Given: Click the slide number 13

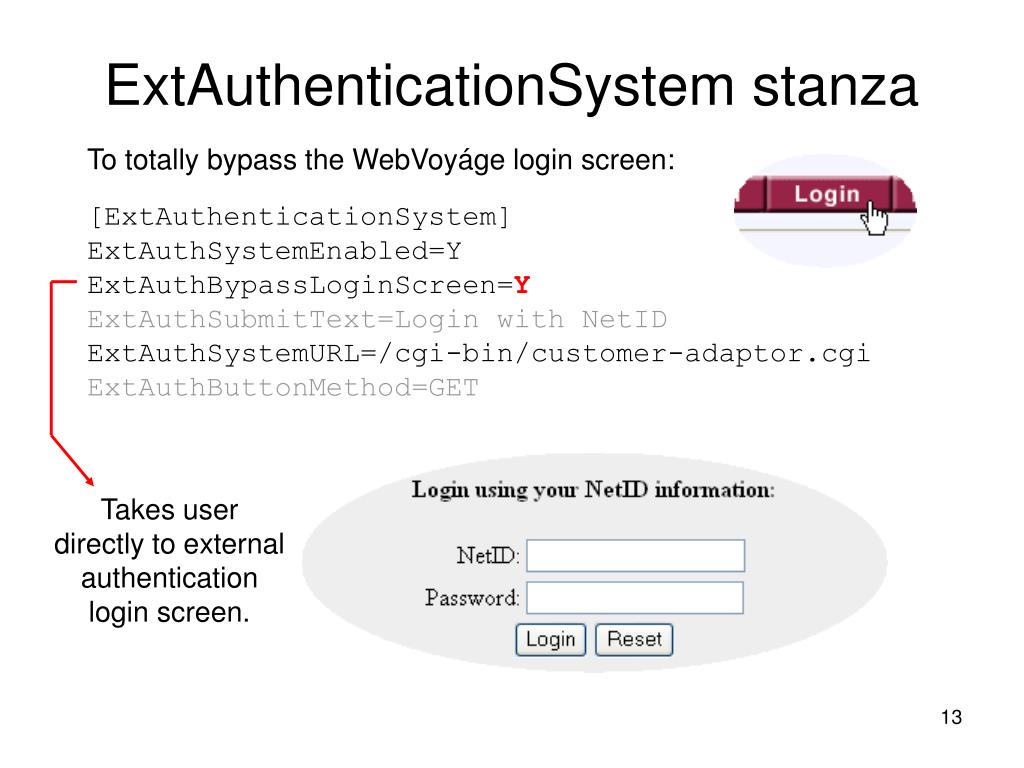Looking at the screenshot, I should 952,717.
